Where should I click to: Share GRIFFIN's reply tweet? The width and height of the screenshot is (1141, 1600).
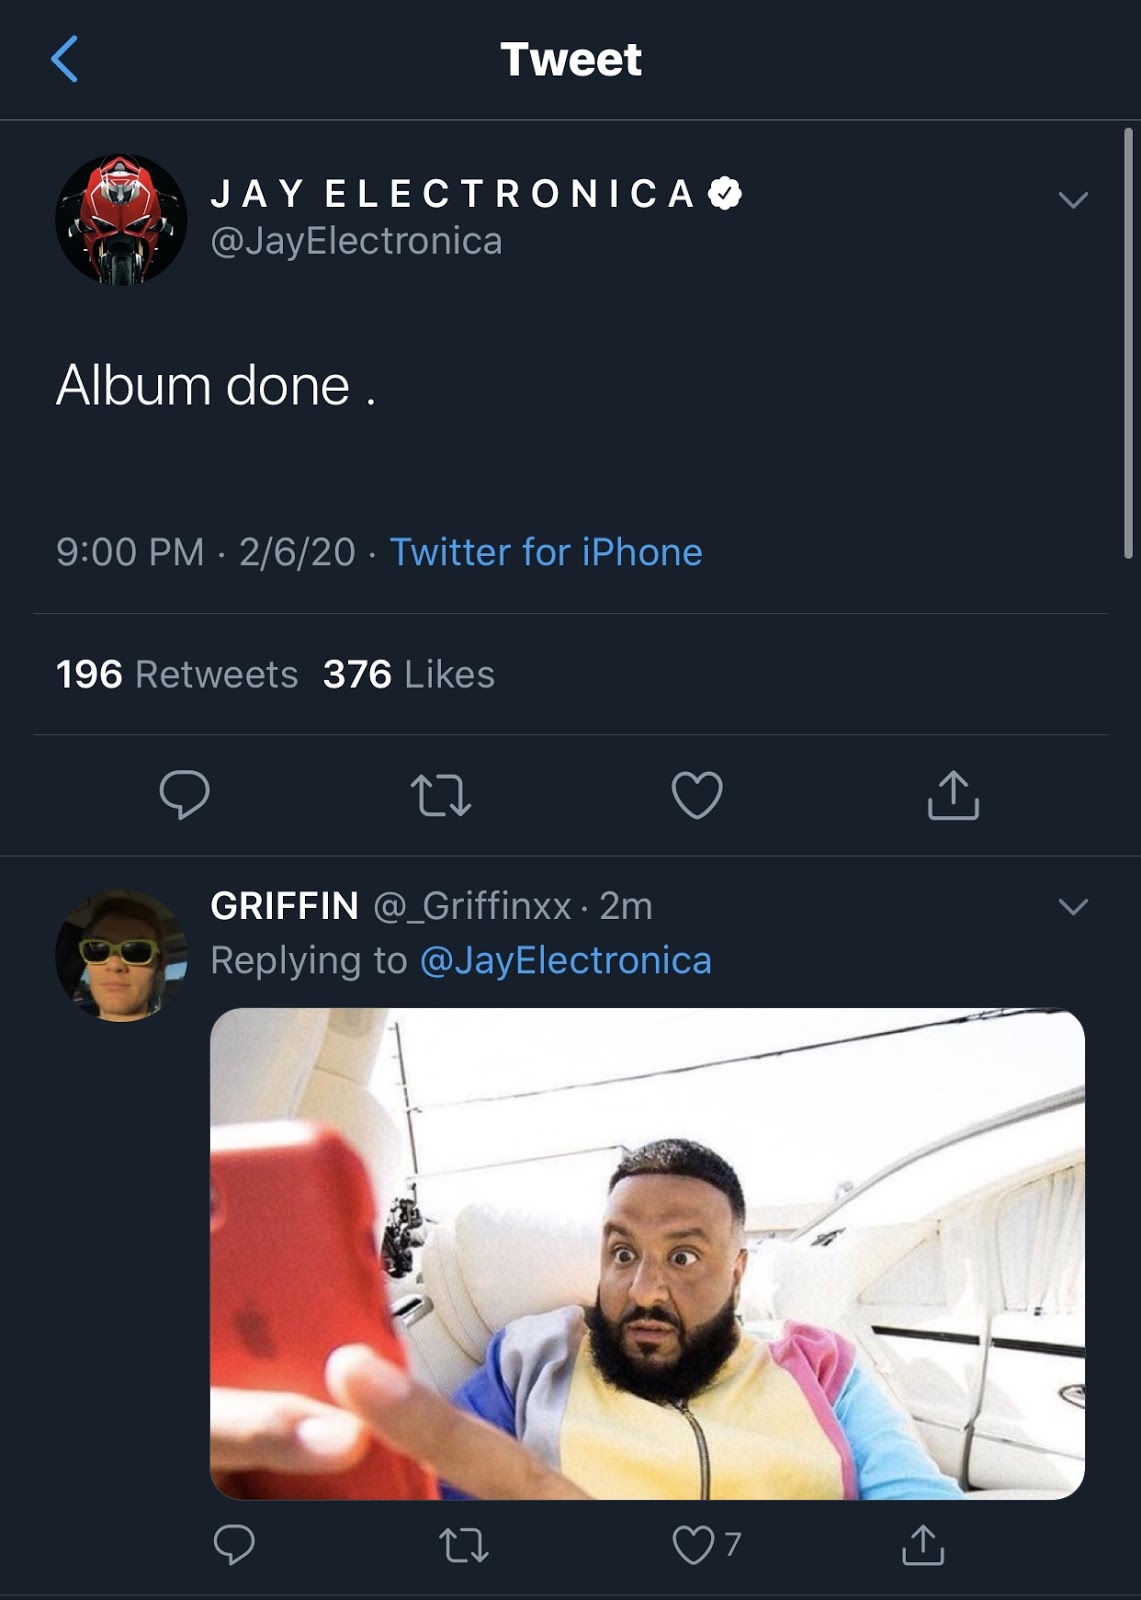(922, 1545)
